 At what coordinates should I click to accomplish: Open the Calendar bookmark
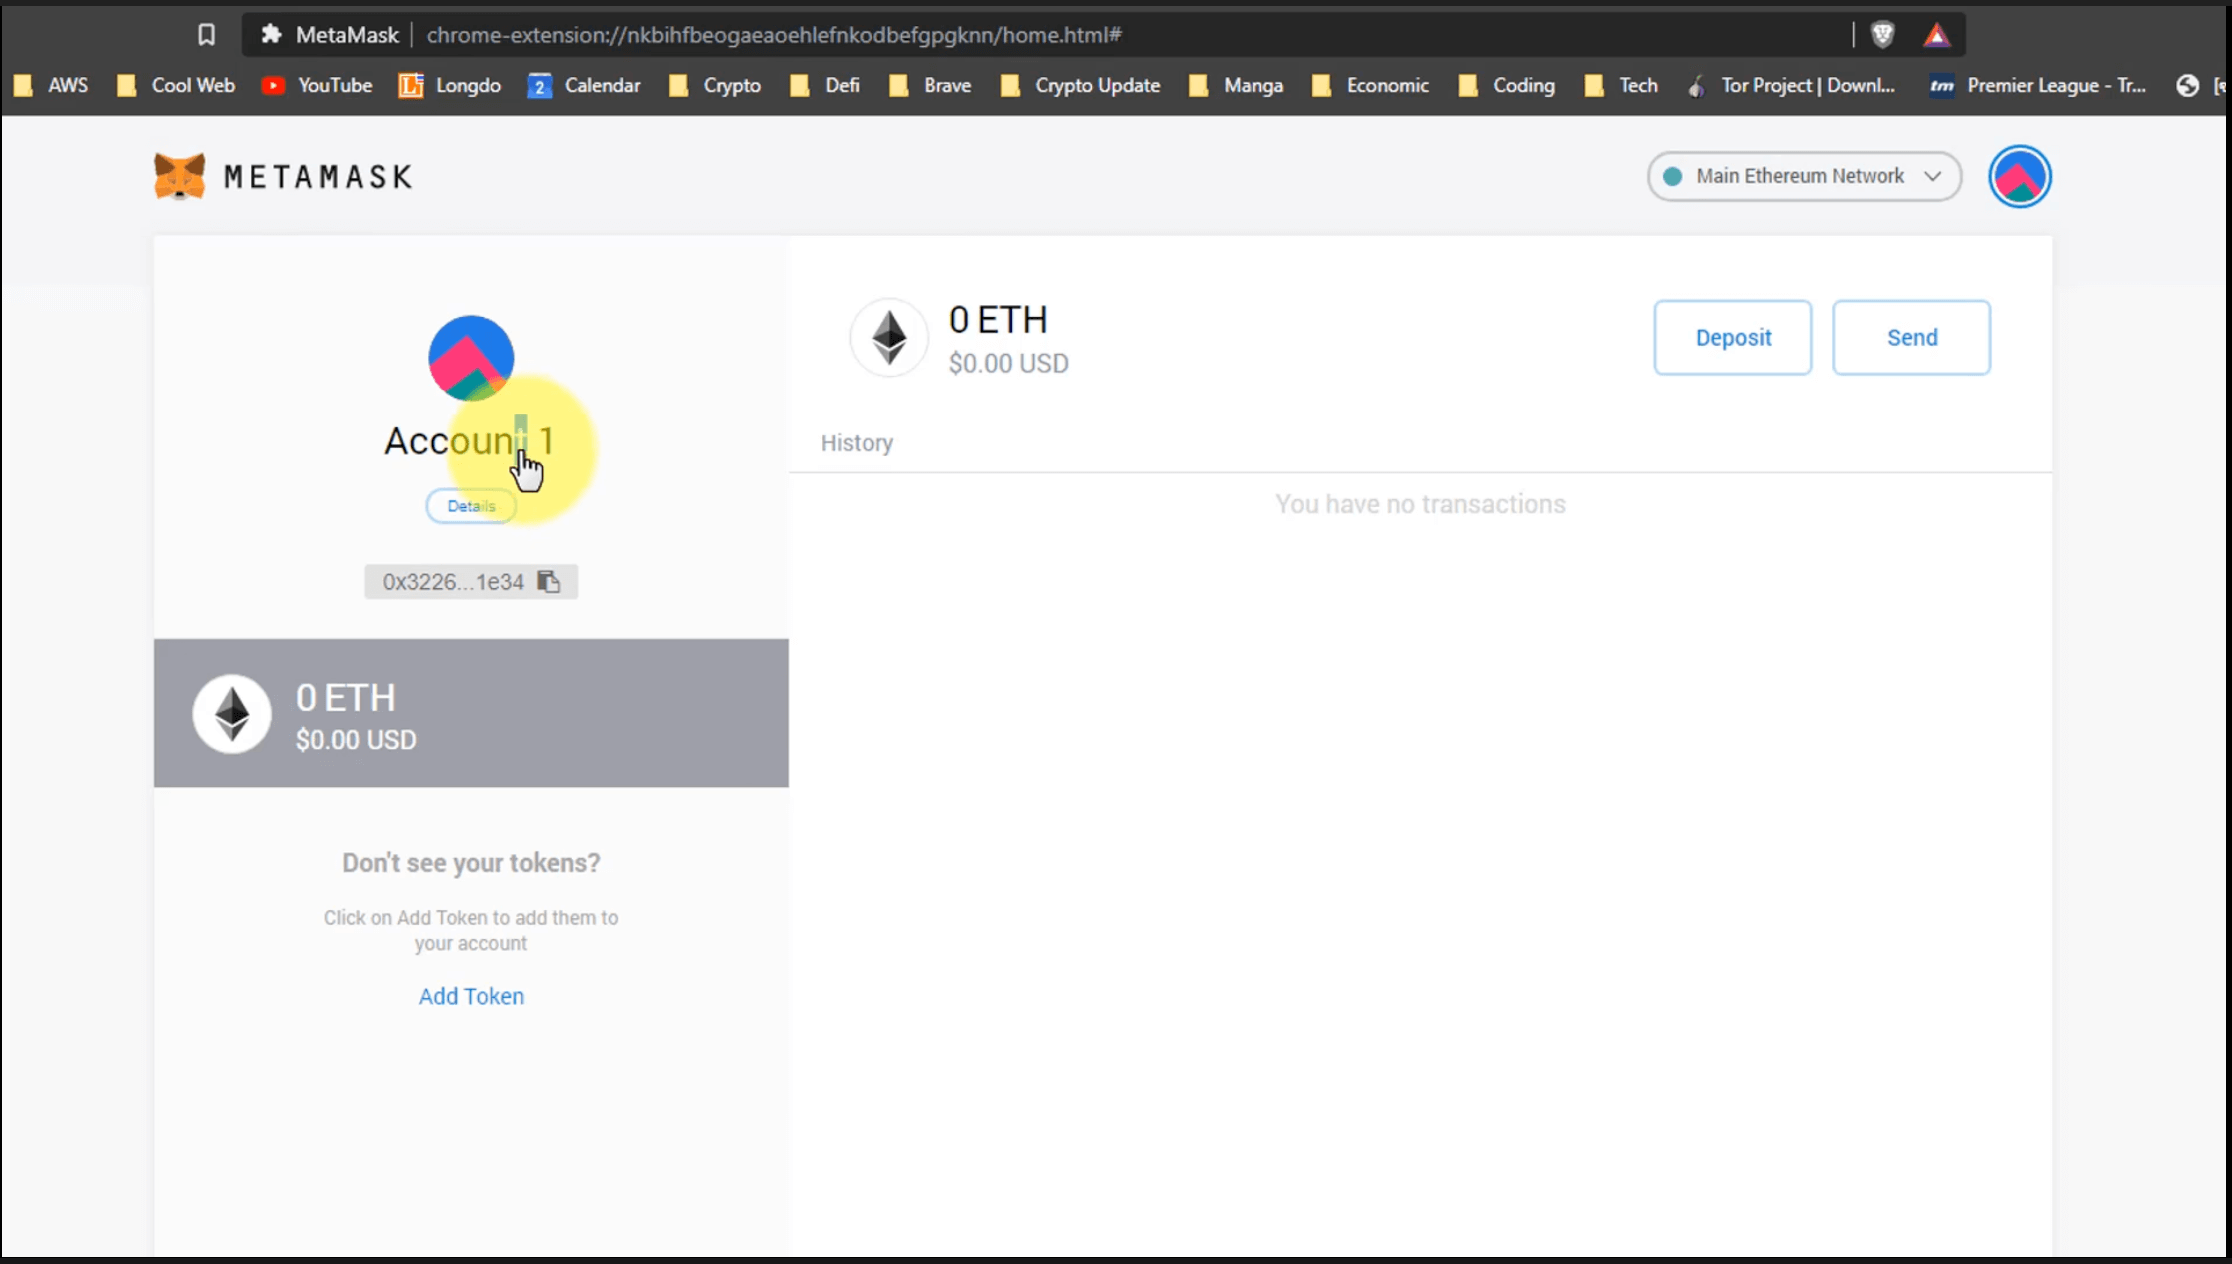pos(584,86)
